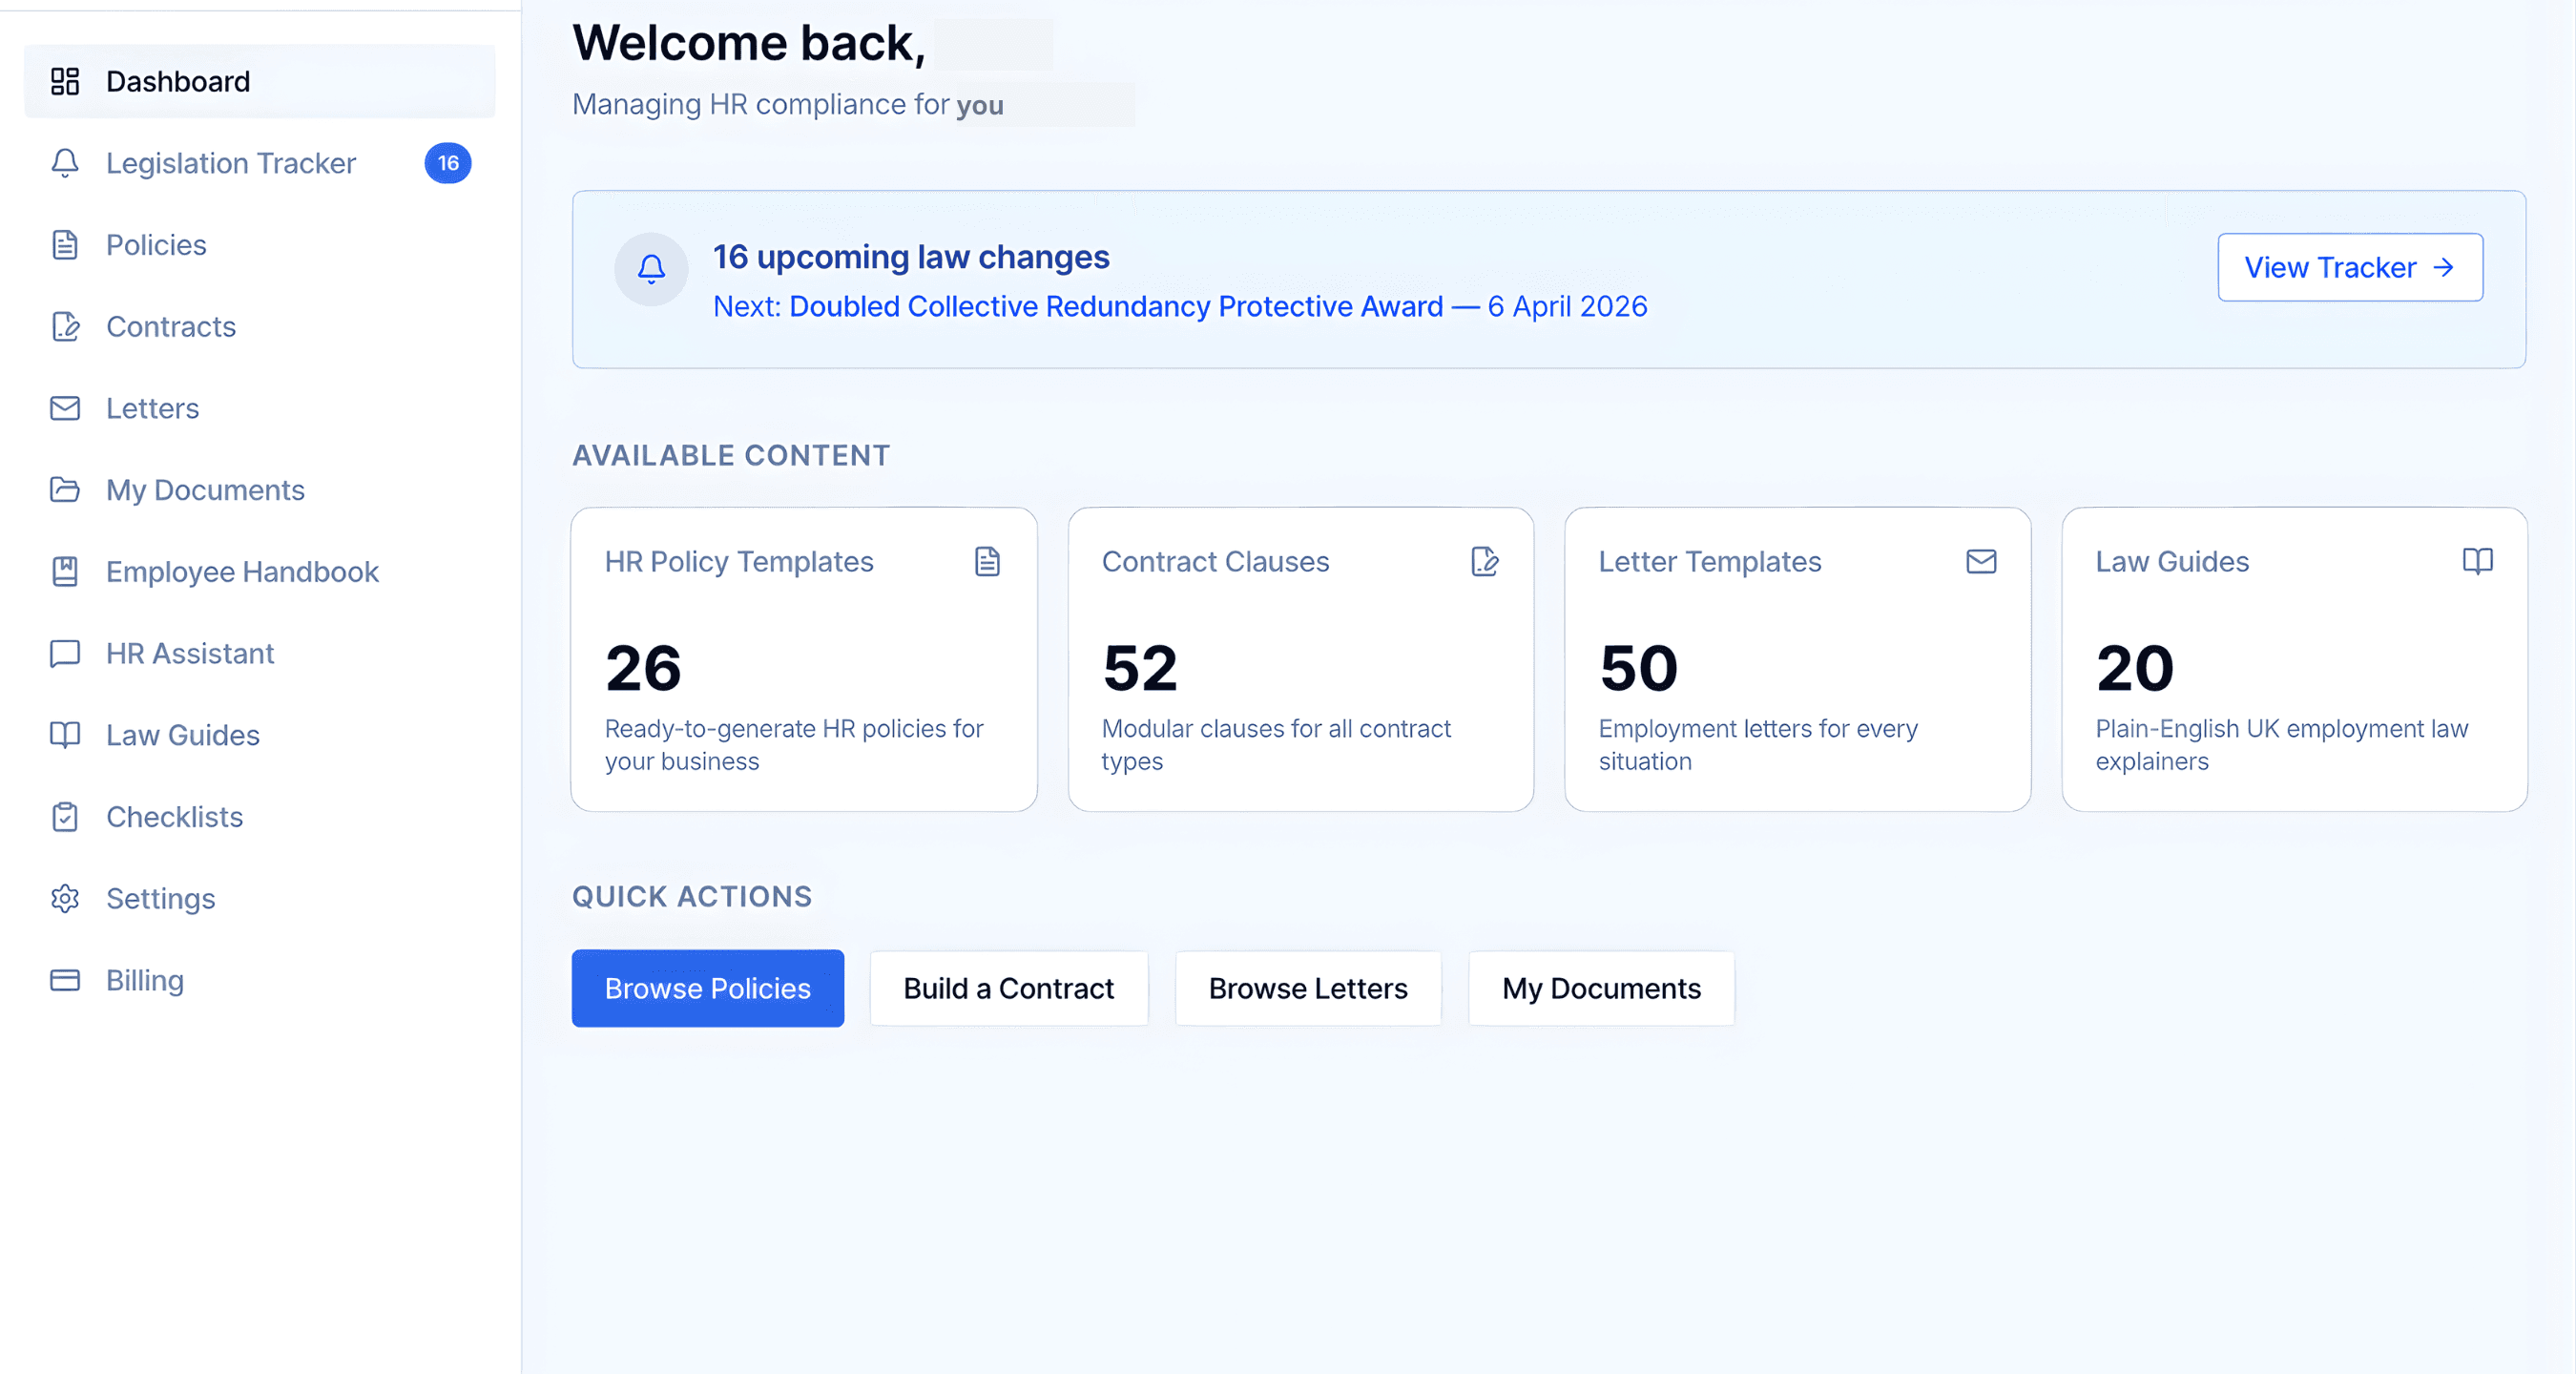Select the Checklists clipboard icon
This screenshot has height=1374, width=2576.
65,817
